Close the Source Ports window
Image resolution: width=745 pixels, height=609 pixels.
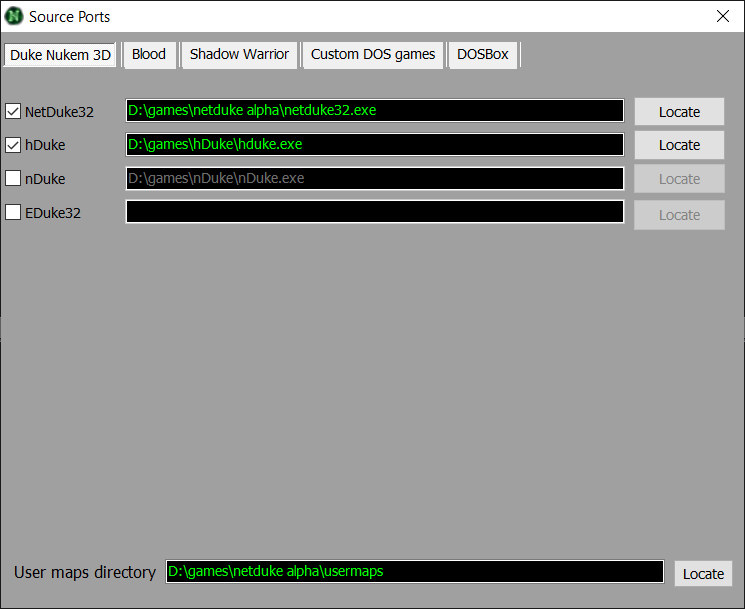click(x=723, y=16)
